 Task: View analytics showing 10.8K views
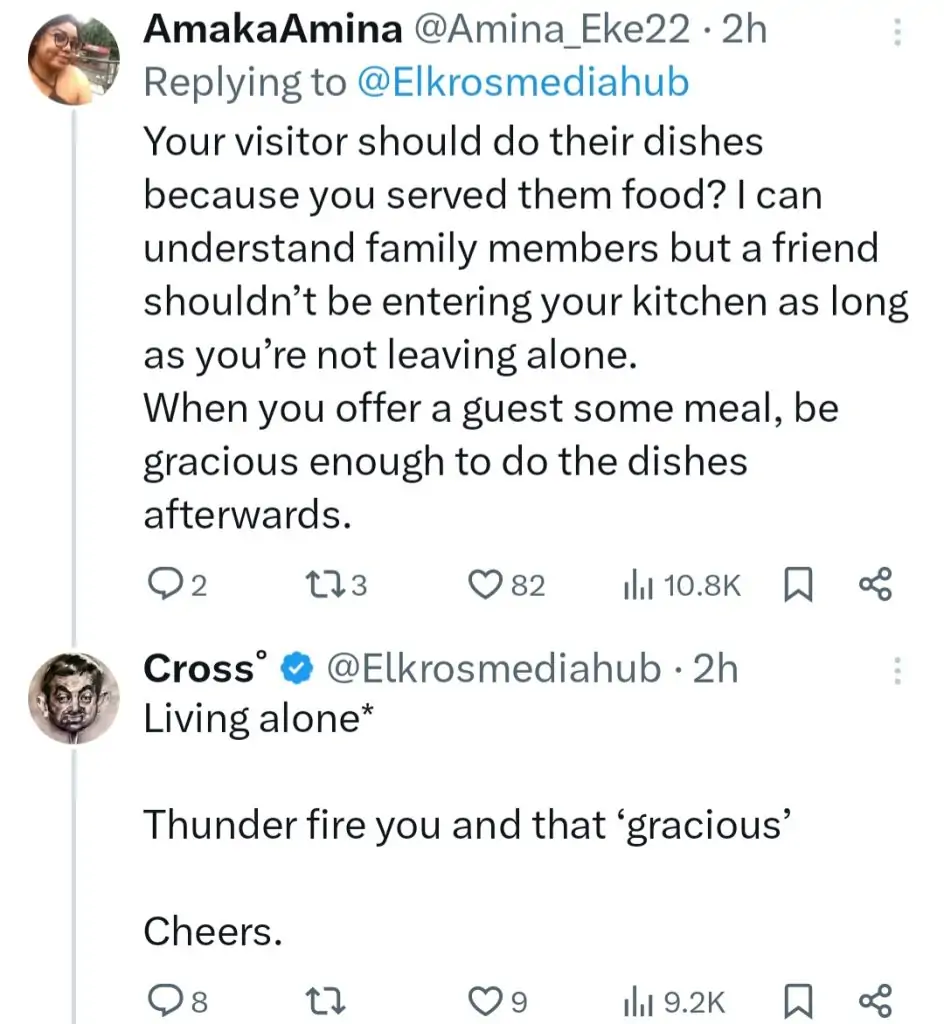point(636,585)
